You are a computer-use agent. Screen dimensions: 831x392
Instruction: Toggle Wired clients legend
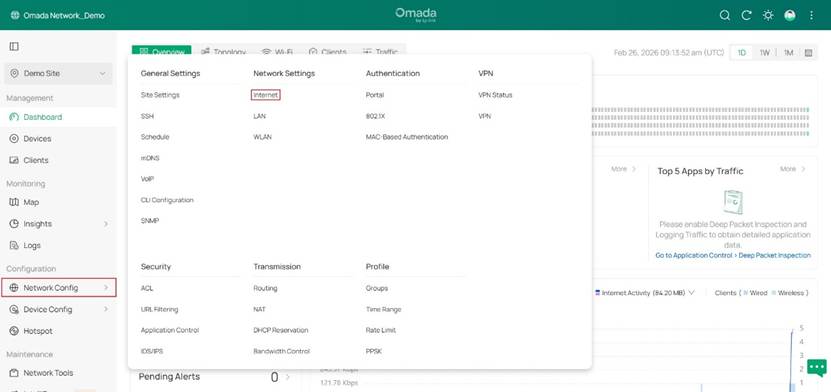[x=755, y=293]
